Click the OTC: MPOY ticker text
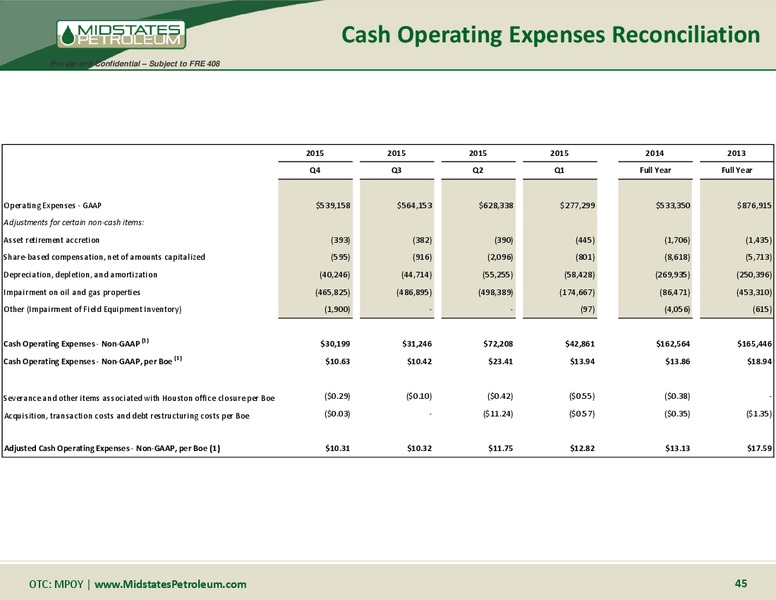Screen dimensions: 776x600 click(x=56, y=584)
